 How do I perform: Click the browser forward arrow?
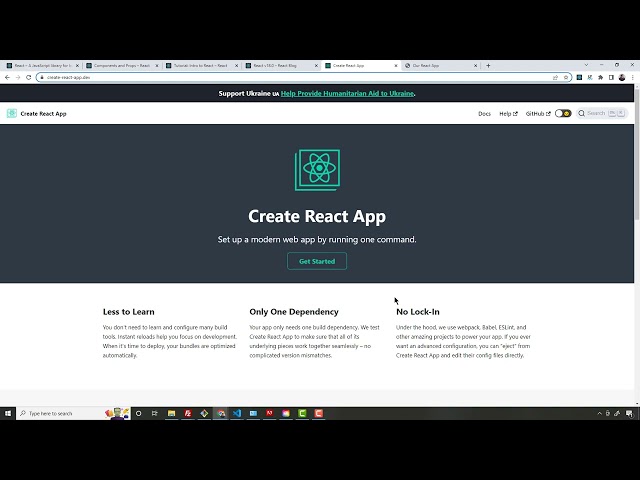18,77
